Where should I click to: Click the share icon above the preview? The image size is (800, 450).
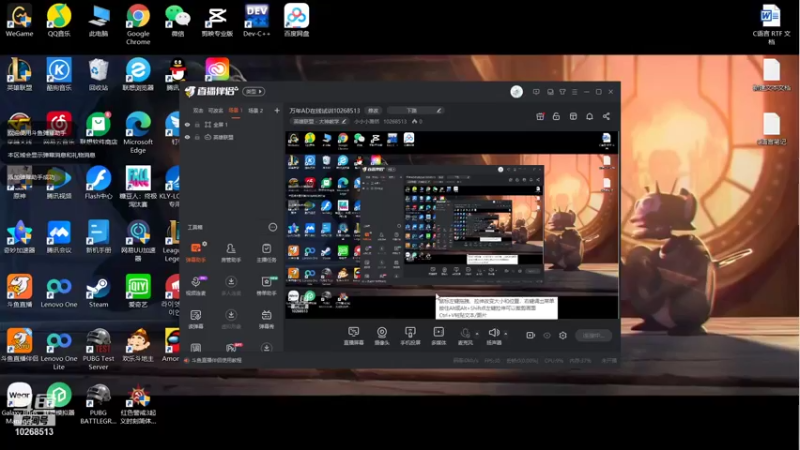coord(606,116)
